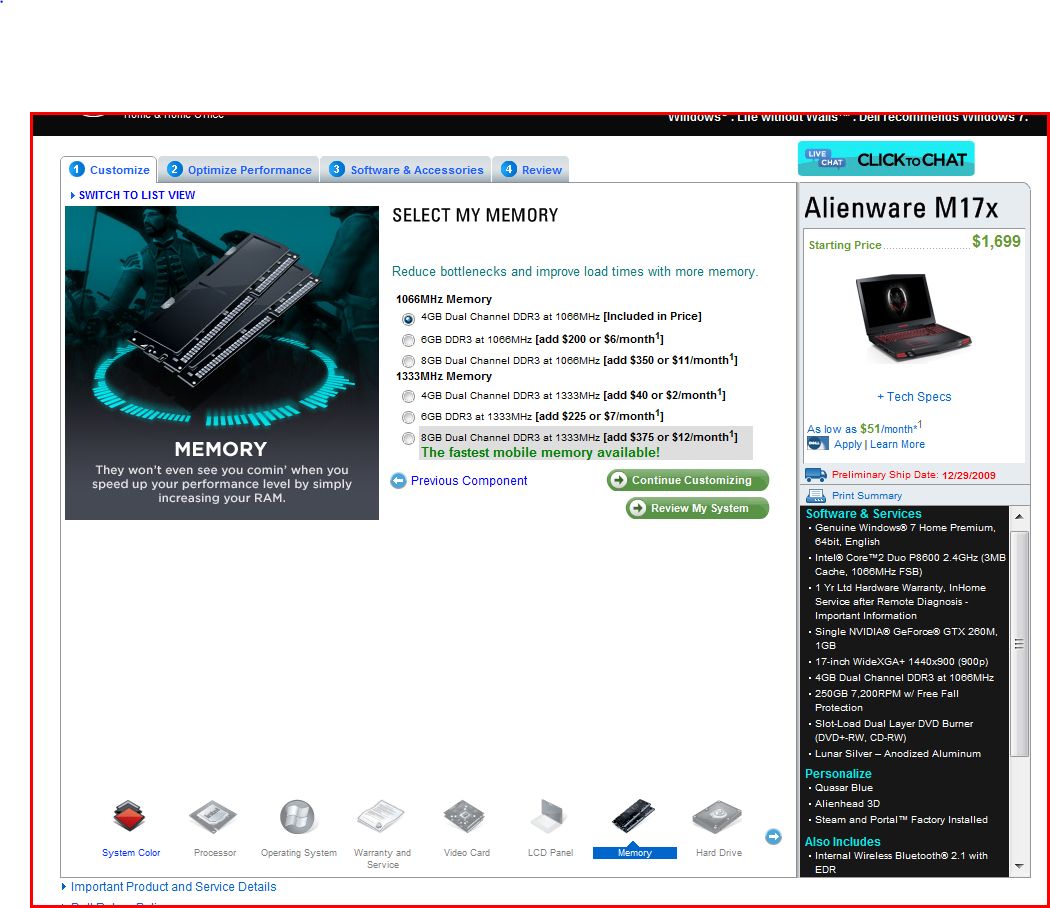1050x908 pixels.
Task: Click the Dell icon next to Apply
Action: tap(818, 444)
